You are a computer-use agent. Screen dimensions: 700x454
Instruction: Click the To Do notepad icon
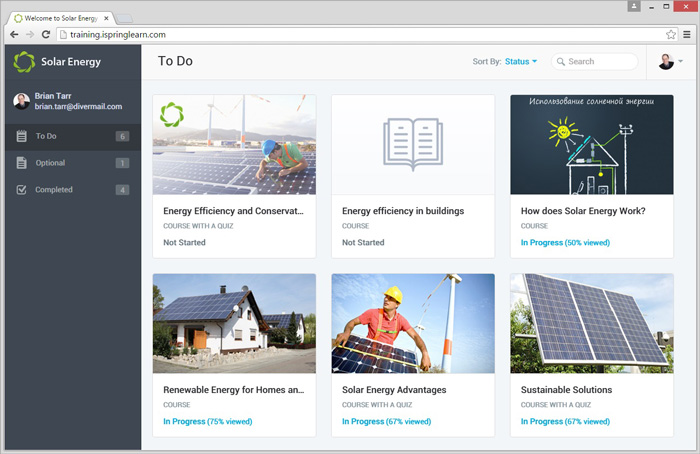[21, 136]
